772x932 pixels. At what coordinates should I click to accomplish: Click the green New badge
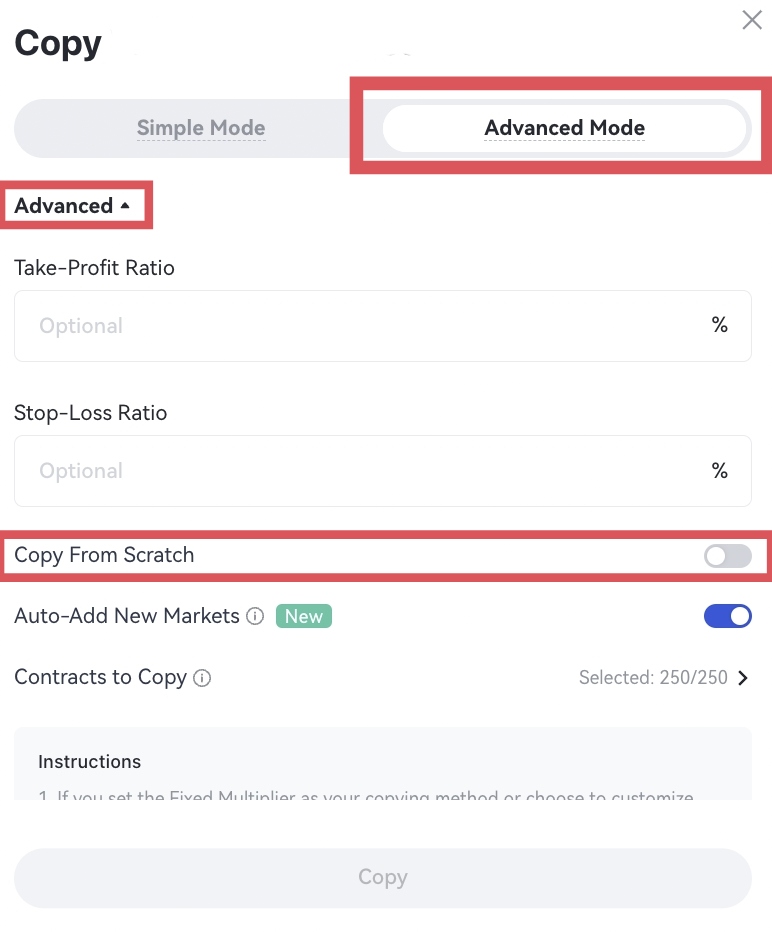point(303,616)
